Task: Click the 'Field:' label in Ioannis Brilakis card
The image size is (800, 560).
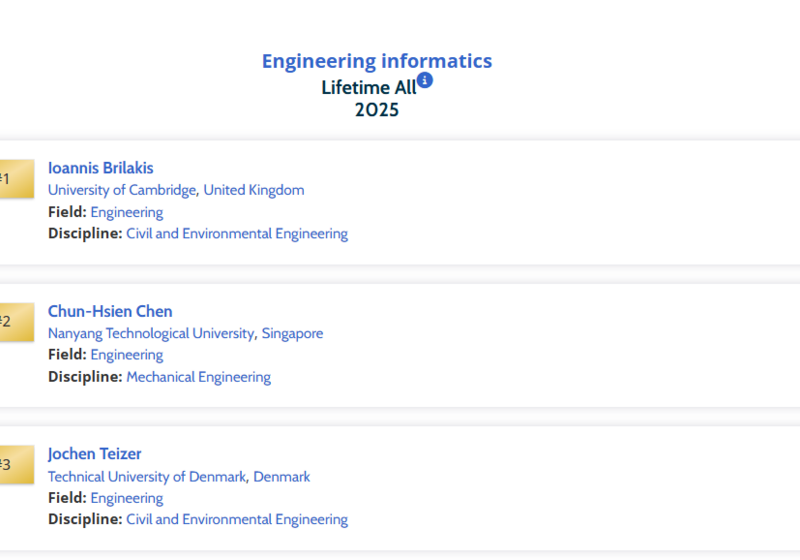Action: [x=67, y=212]
